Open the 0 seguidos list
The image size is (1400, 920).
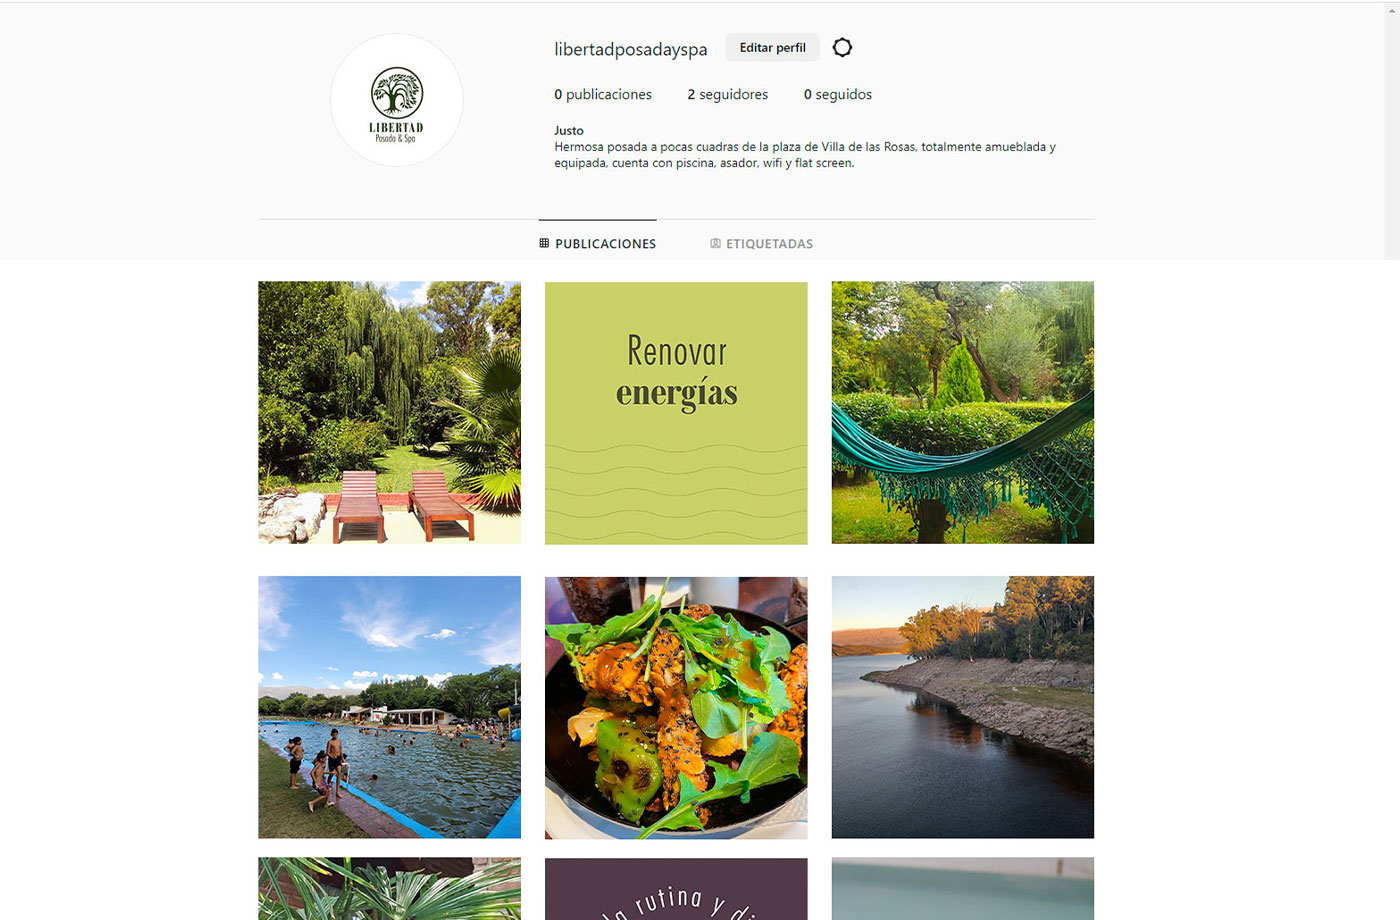pos(838,94)
